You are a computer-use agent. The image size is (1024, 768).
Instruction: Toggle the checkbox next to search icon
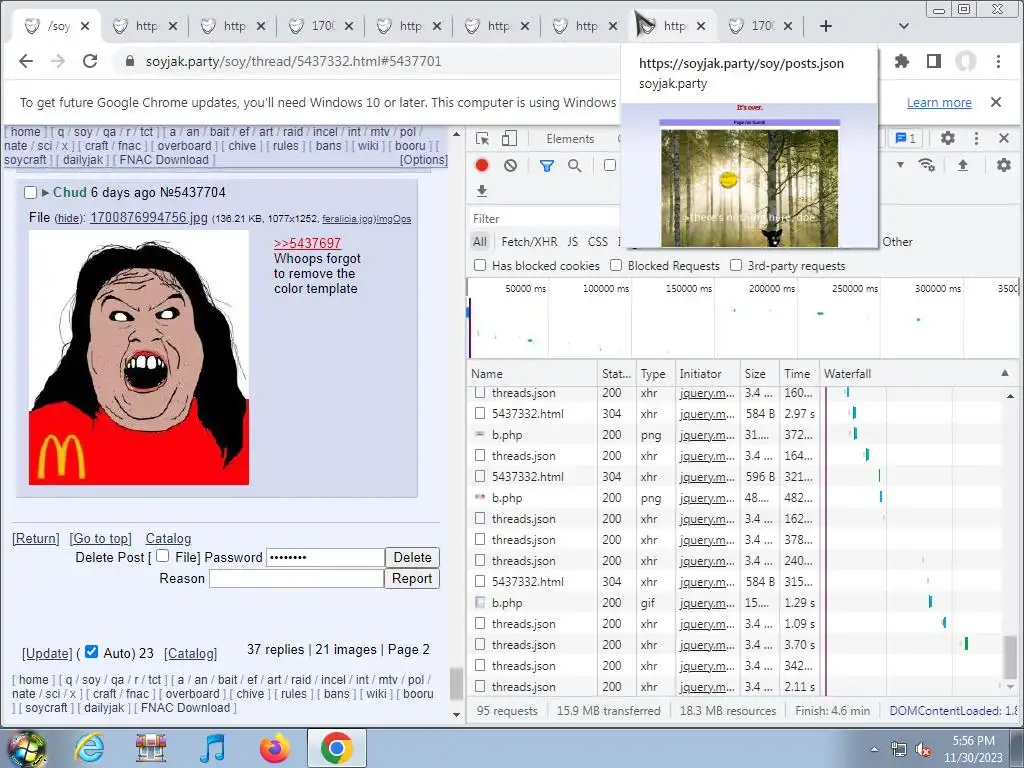610,165
